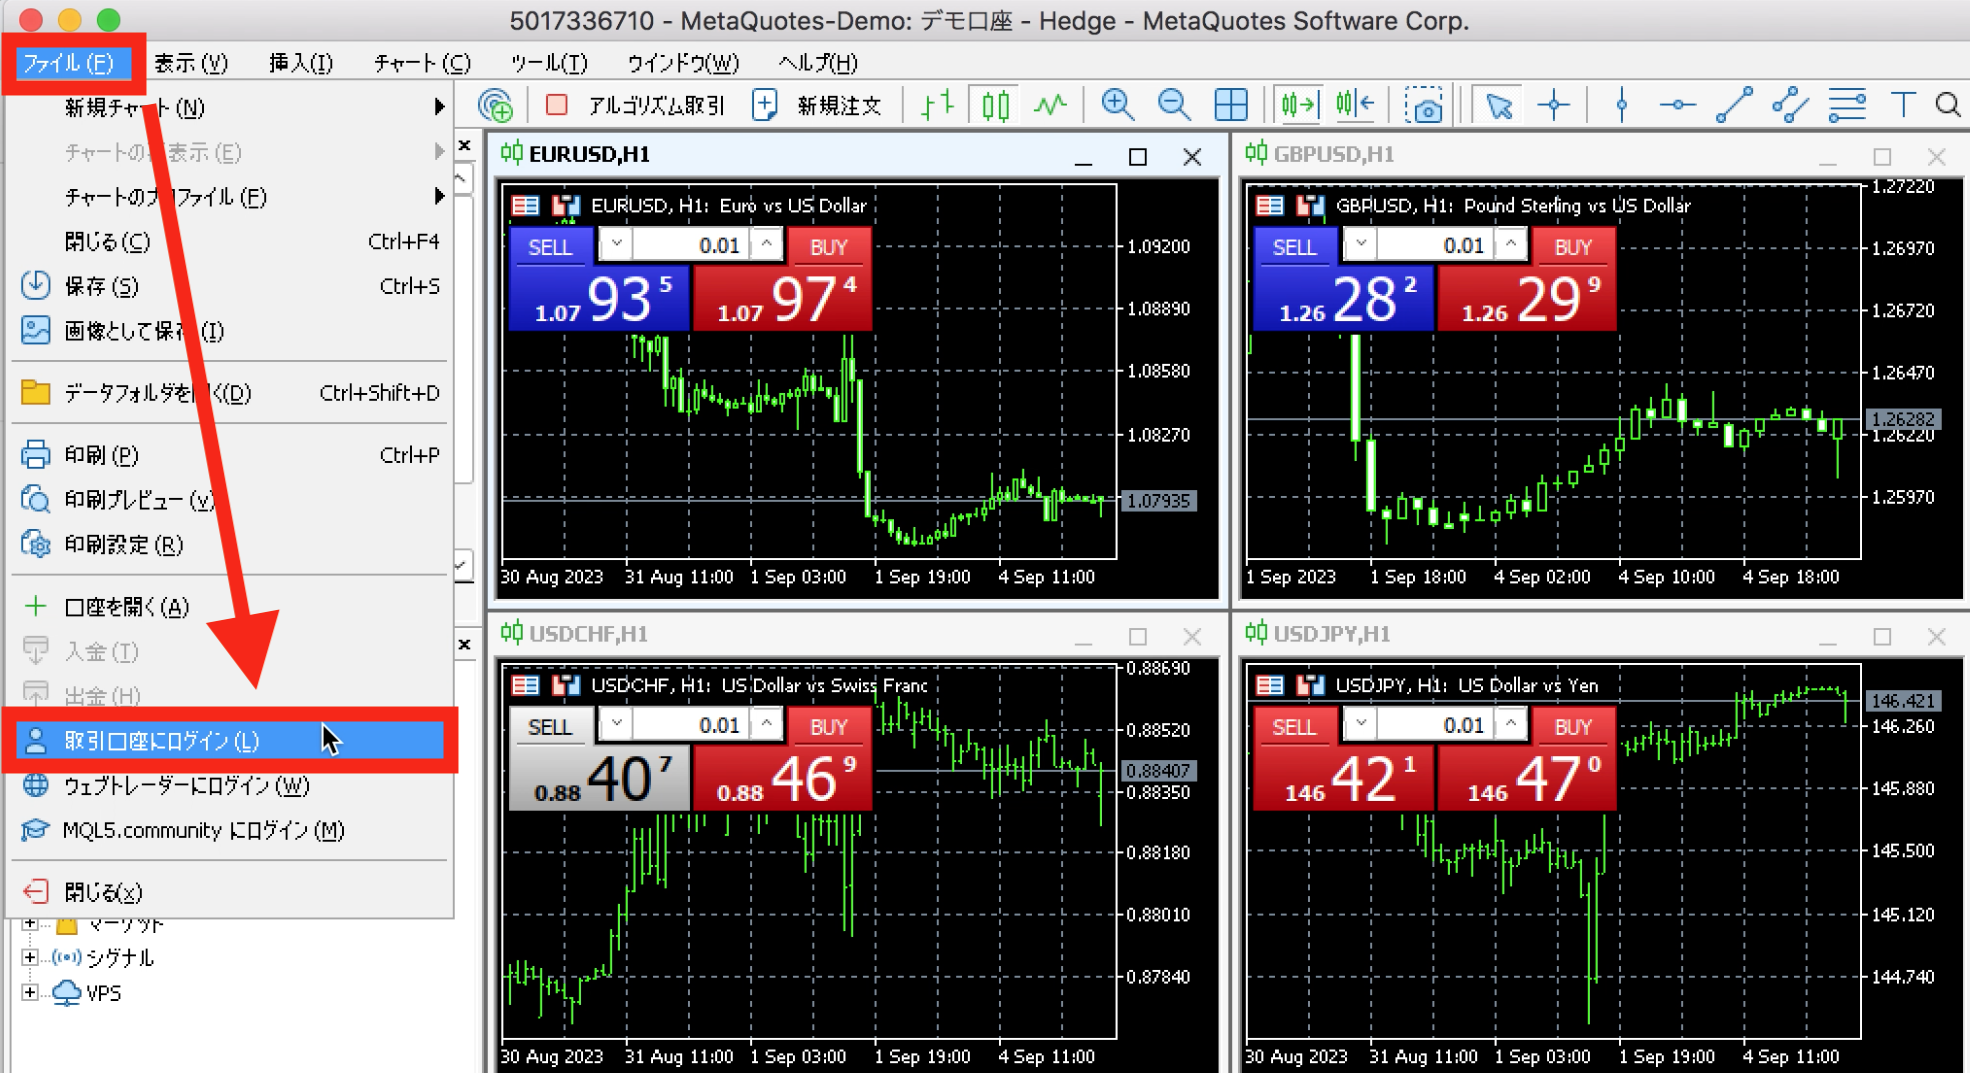
Task: Click SELL on the USDCHF chart
Action: coord(550,727)
